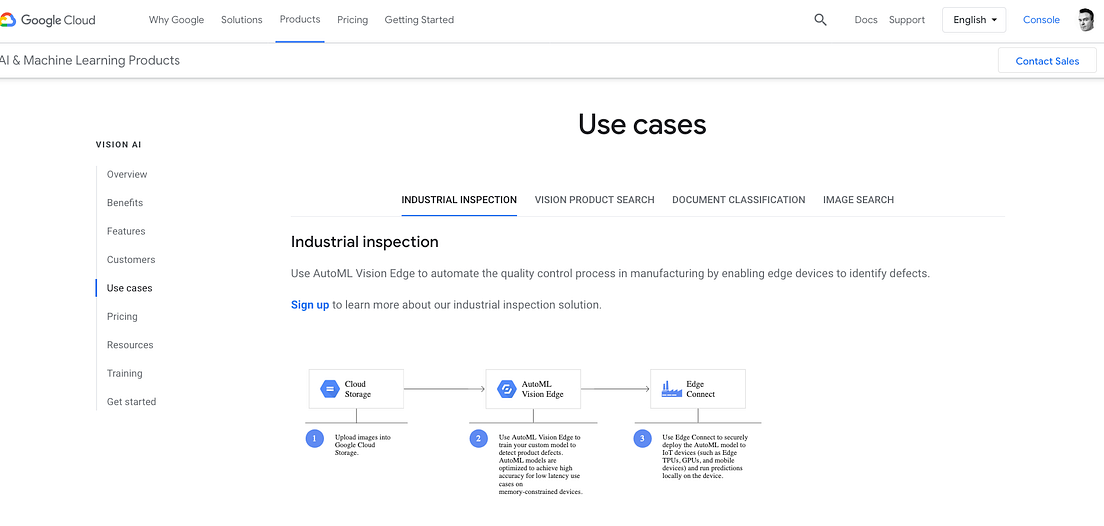
Task: Click the AutoML Vision Edge hexagon icon
Action: click(x=507, y=389)
